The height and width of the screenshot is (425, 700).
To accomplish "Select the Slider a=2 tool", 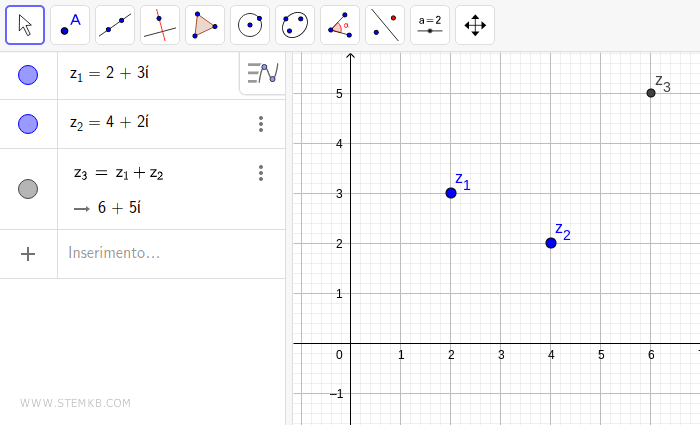I will pos(430,25).
